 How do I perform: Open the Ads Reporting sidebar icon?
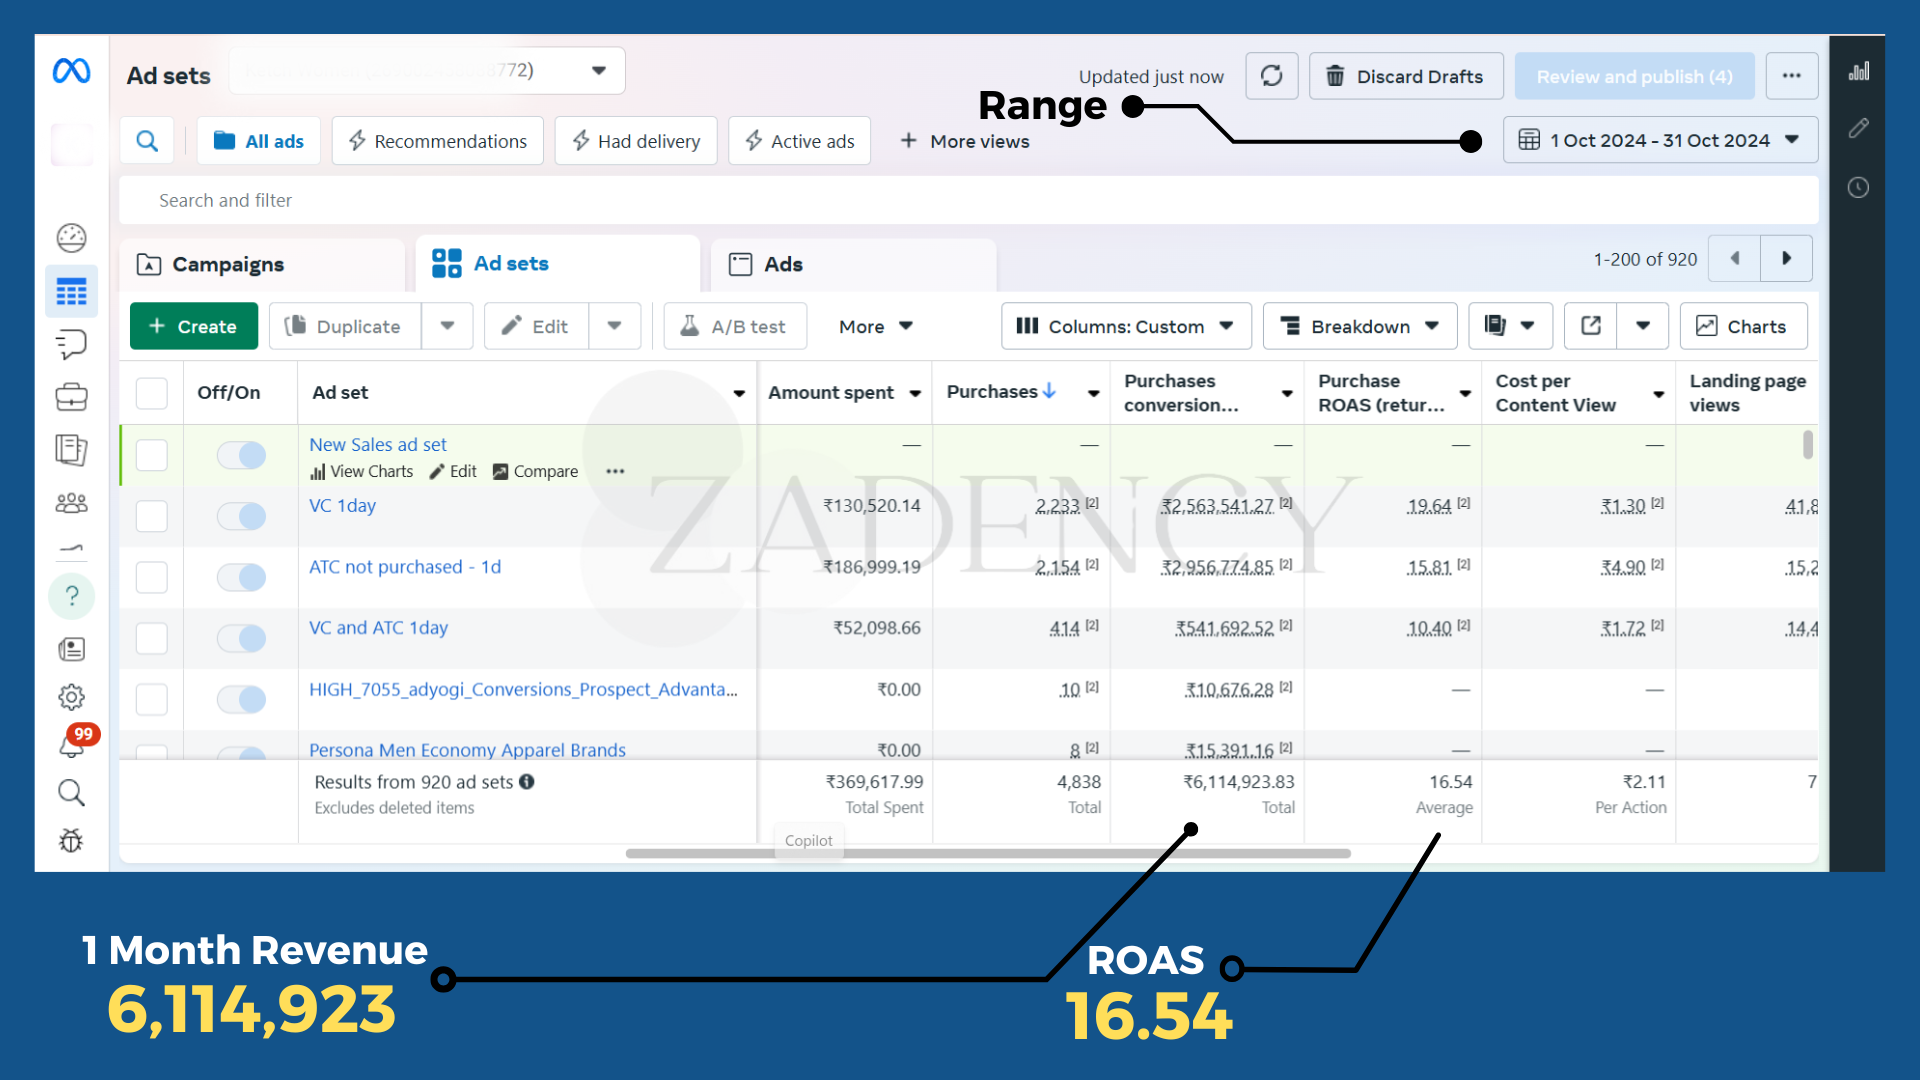point(71,449)
